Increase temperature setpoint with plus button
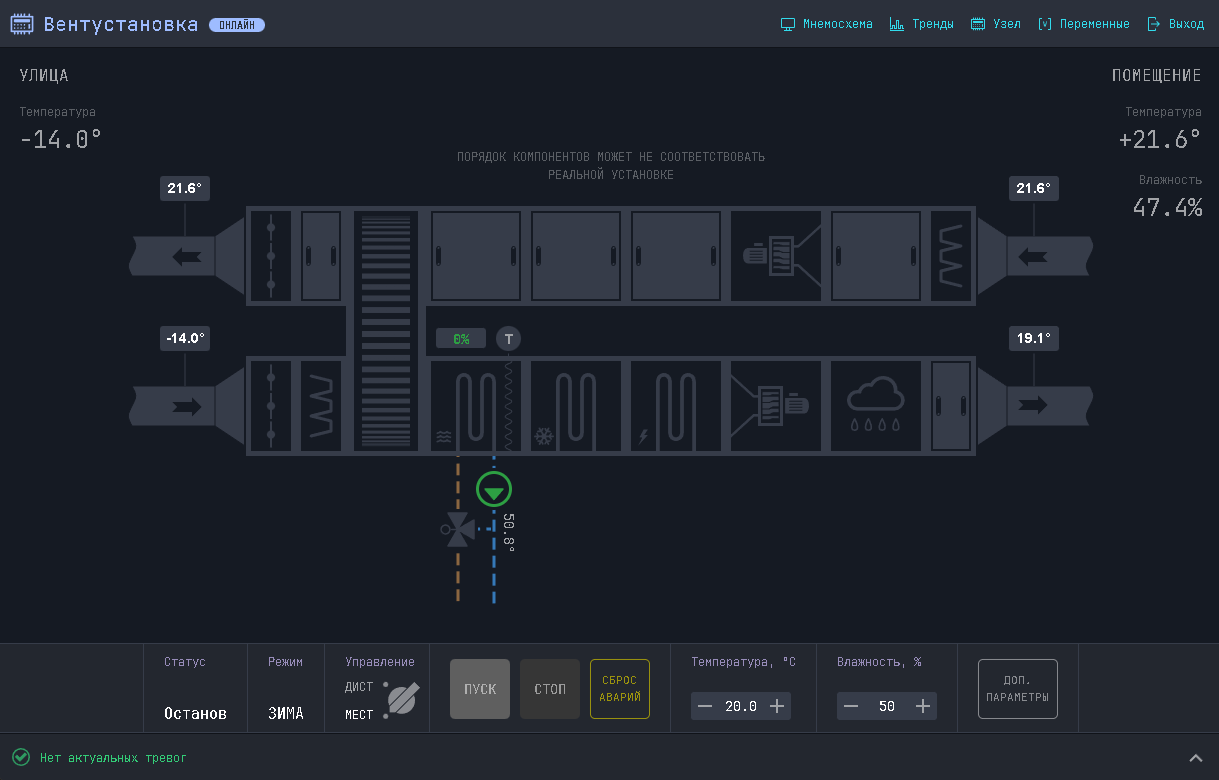The height and width of the screenshot is (780, 1219). 777,706
